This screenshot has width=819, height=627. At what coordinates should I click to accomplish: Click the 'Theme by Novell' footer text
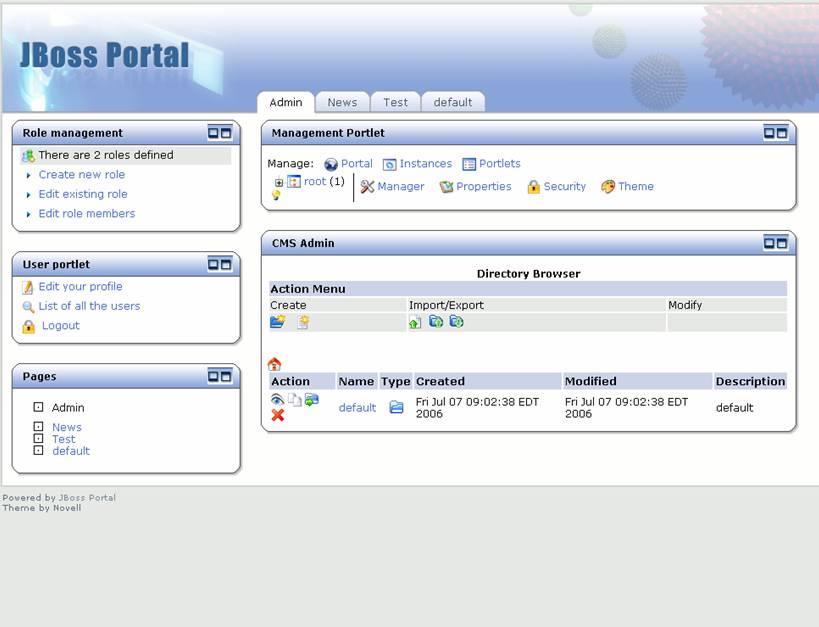[42, 507]
